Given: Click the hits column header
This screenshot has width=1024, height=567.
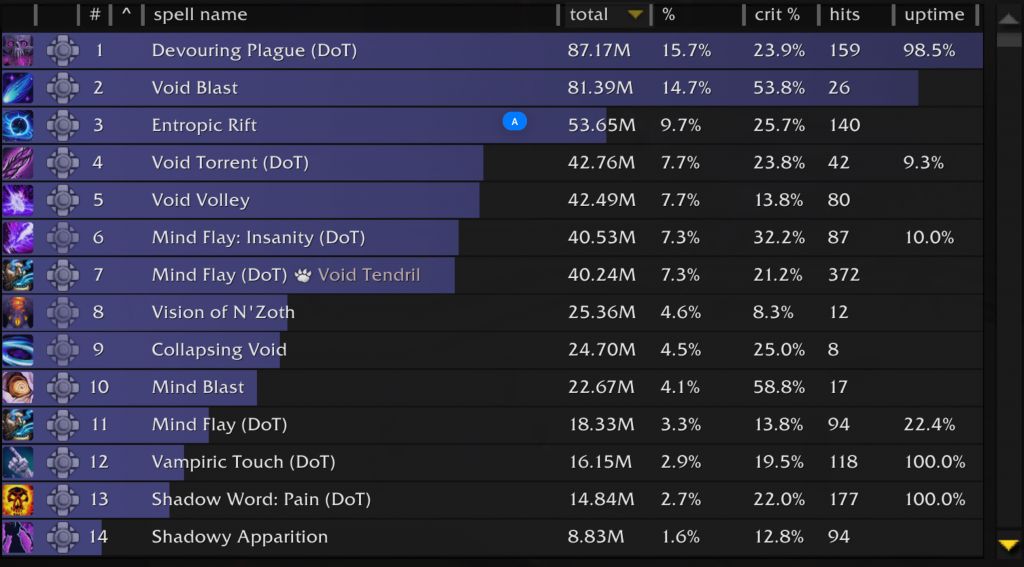Looking at the screenshot, I should [845, 15].
